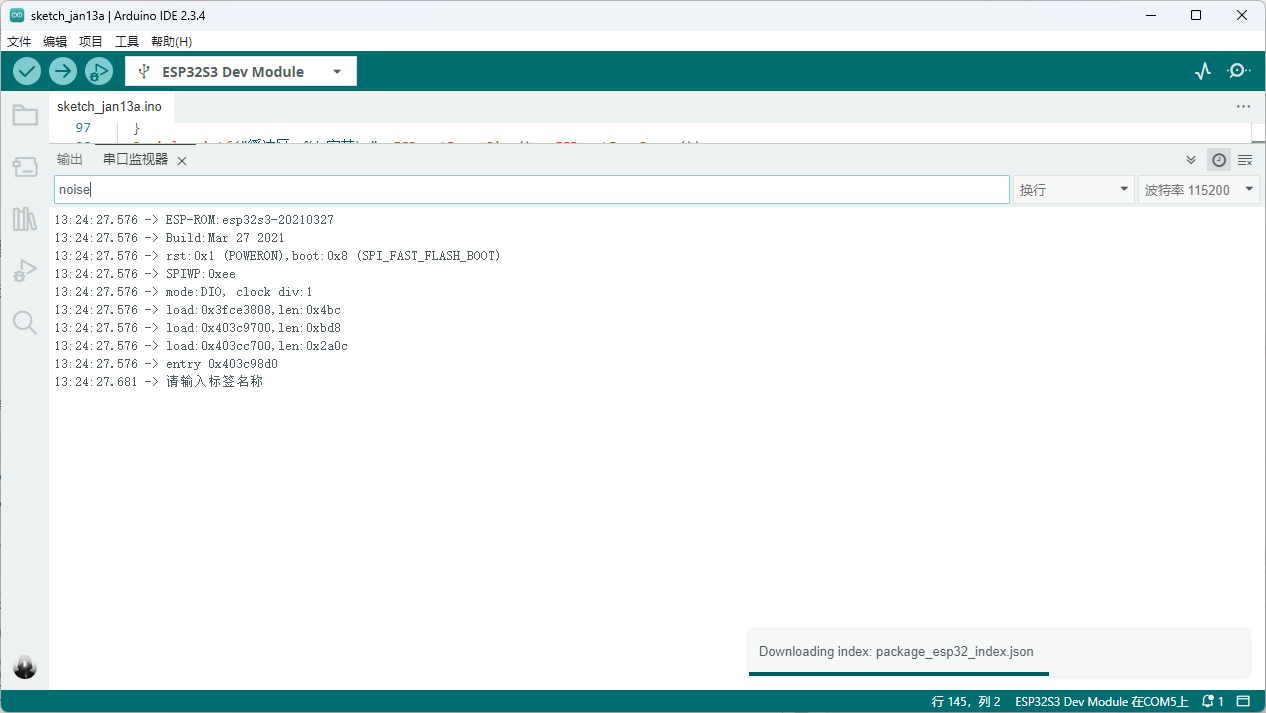Open the ESP32S3 Dev Module board selector

(241, 72)
